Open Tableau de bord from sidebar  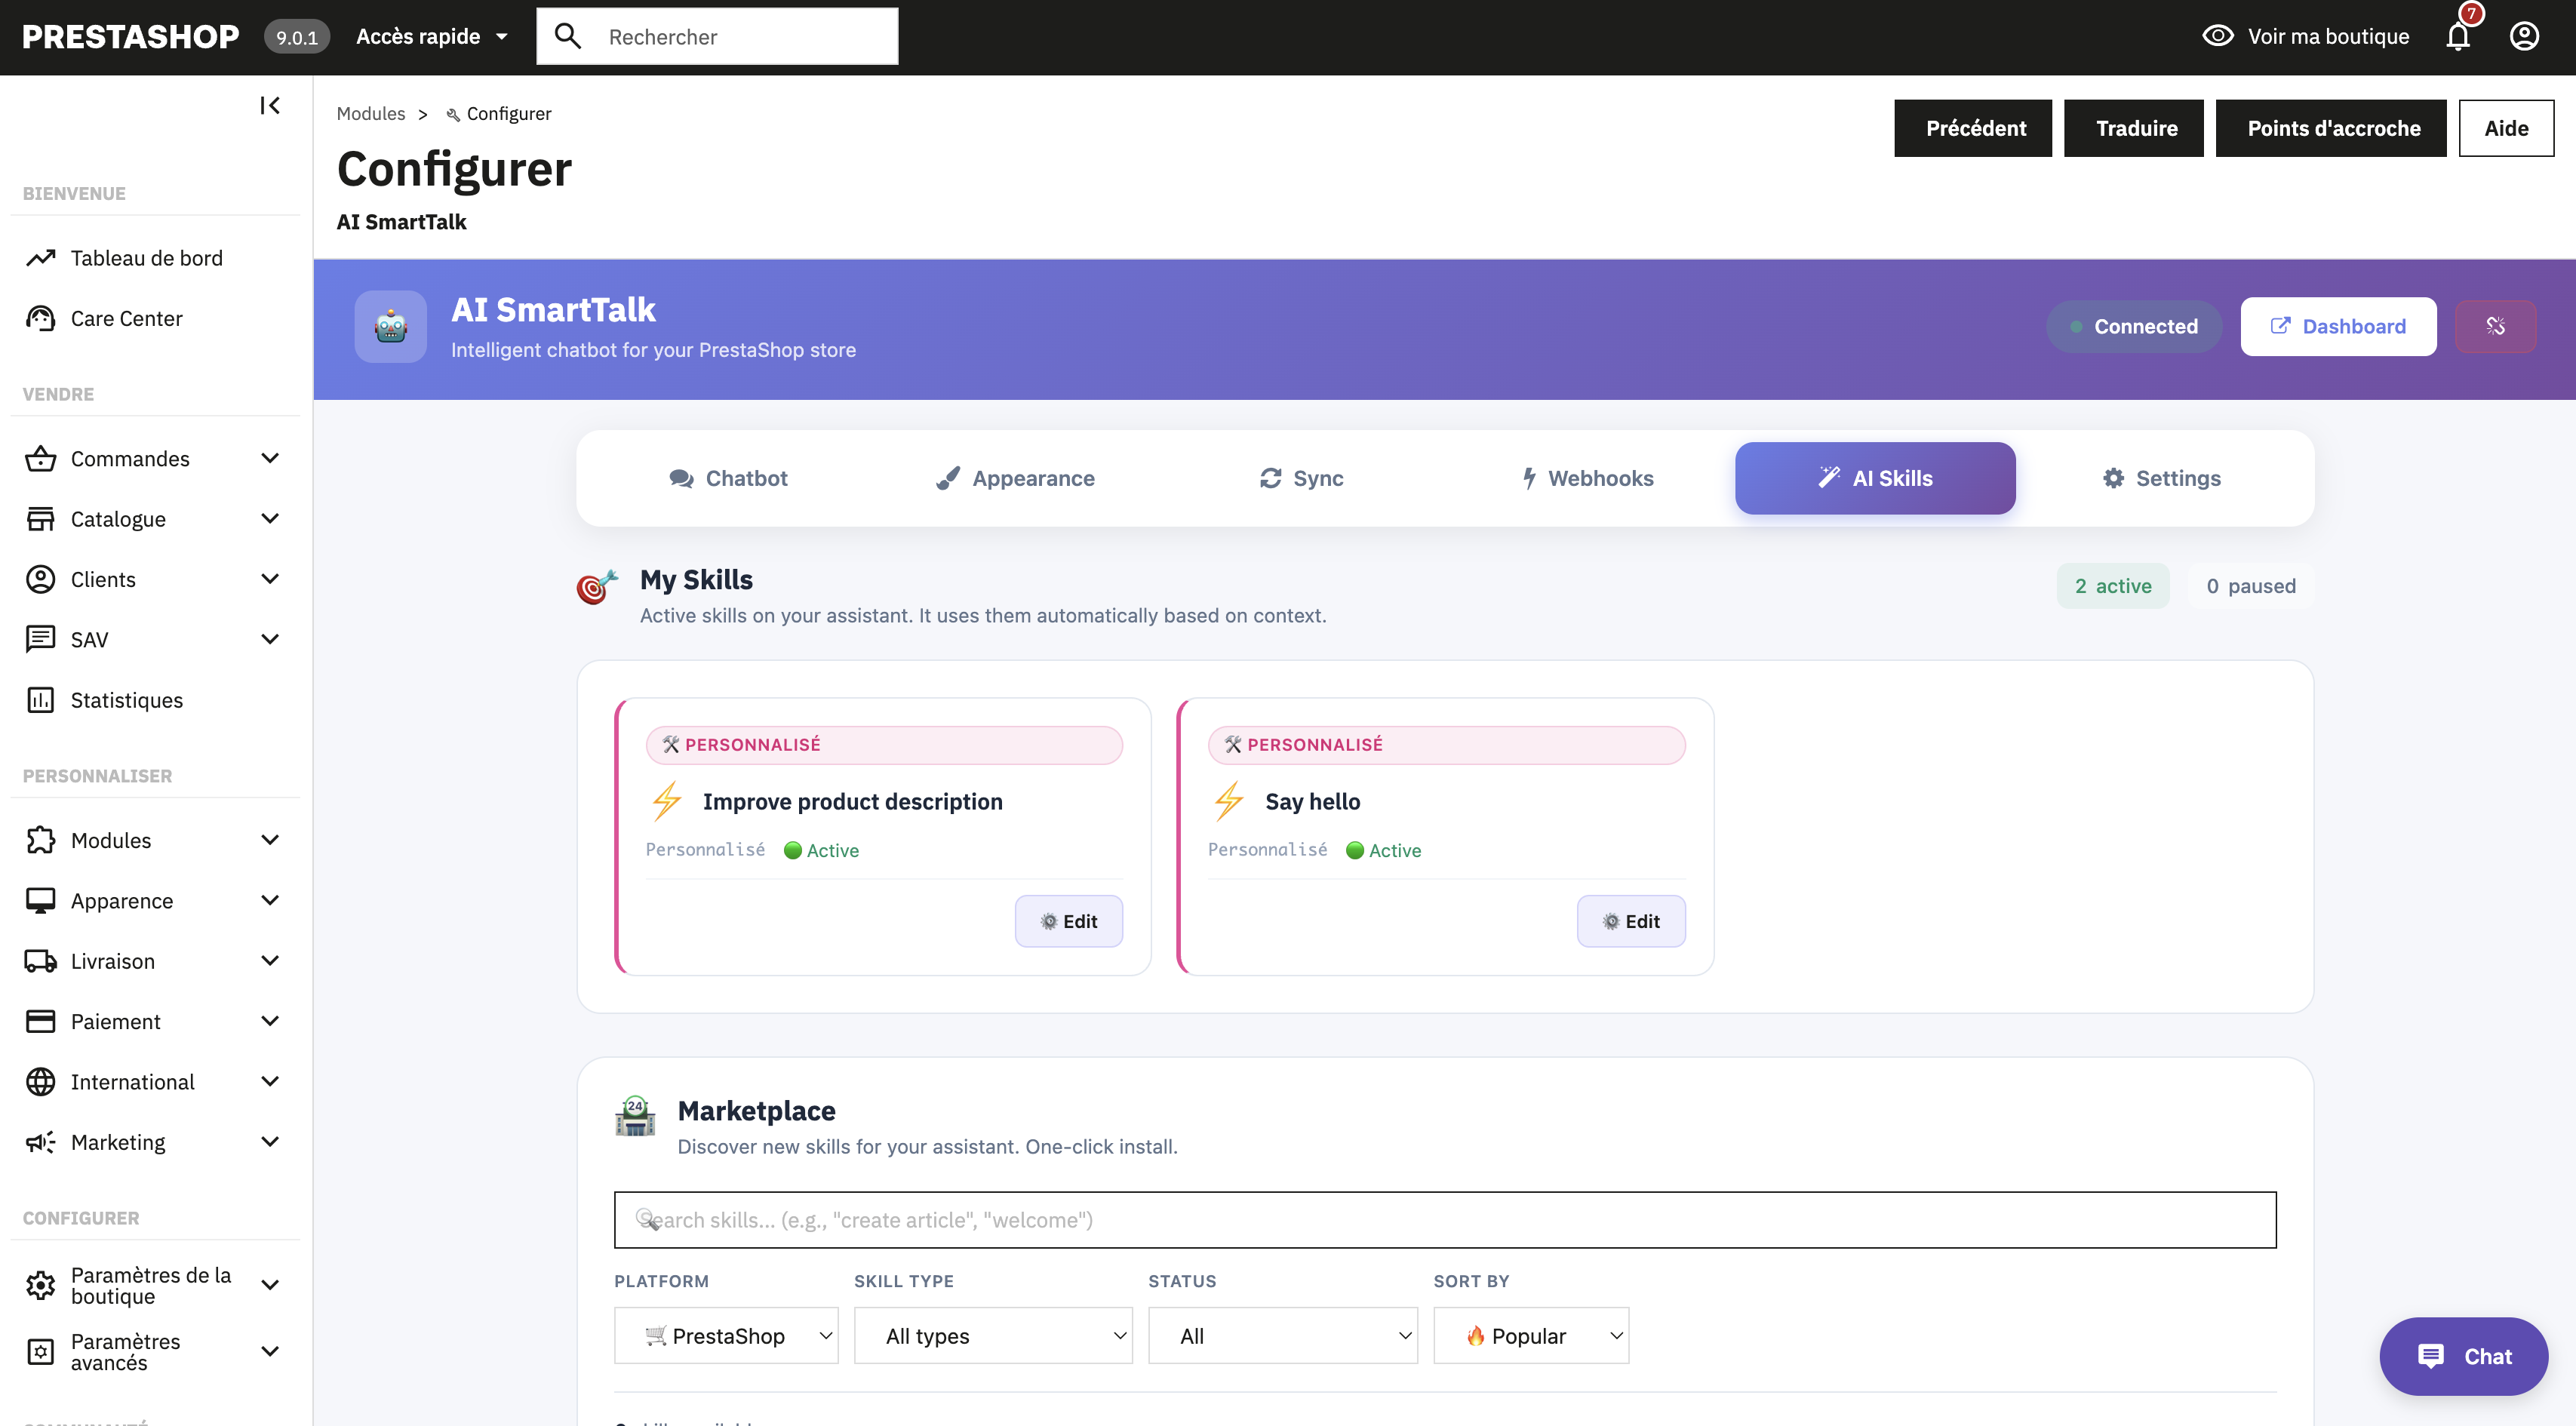pyautogui.click(x=146, y=258)
